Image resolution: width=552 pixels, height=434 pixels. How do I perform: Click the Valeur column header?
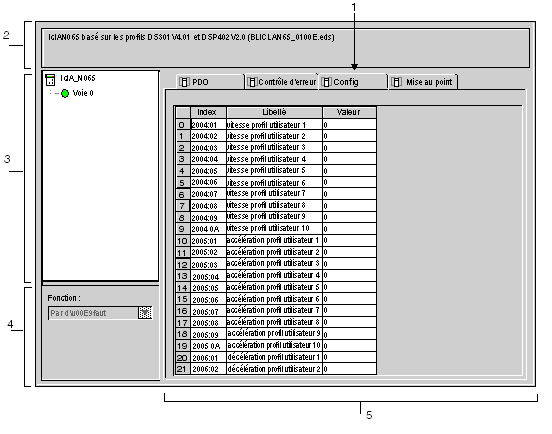pyautogui.click(x=349, y=112)
